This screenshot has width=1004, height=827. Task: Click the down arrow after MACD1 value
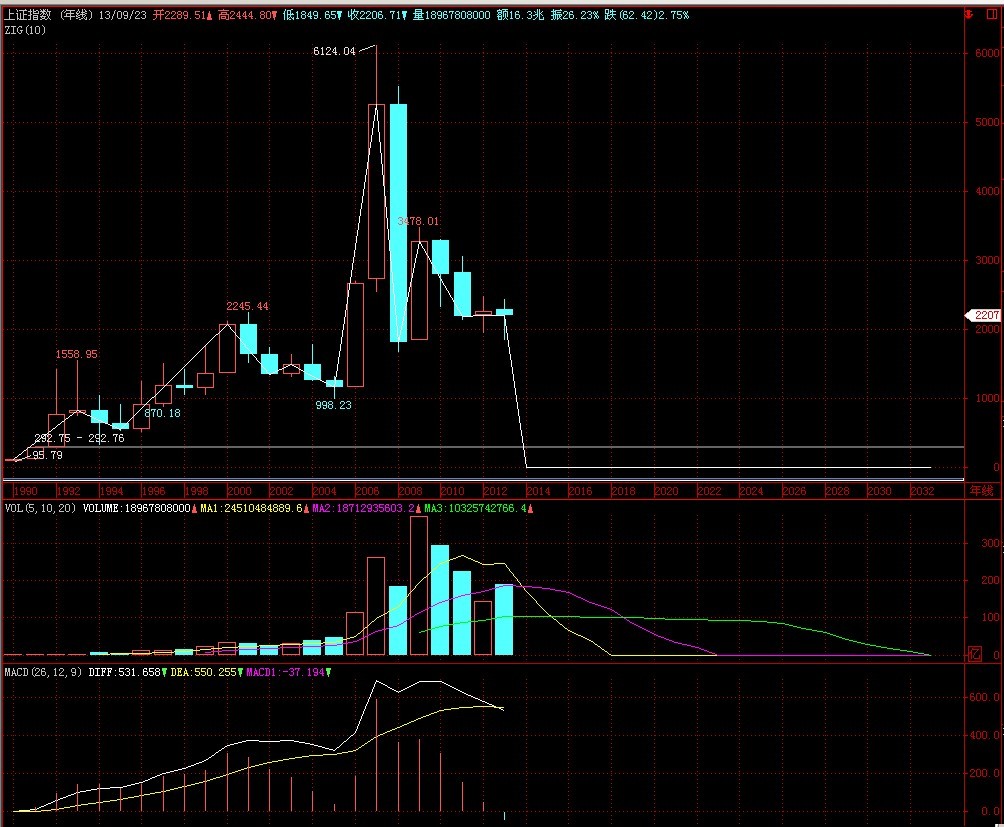tap(328, 672)
